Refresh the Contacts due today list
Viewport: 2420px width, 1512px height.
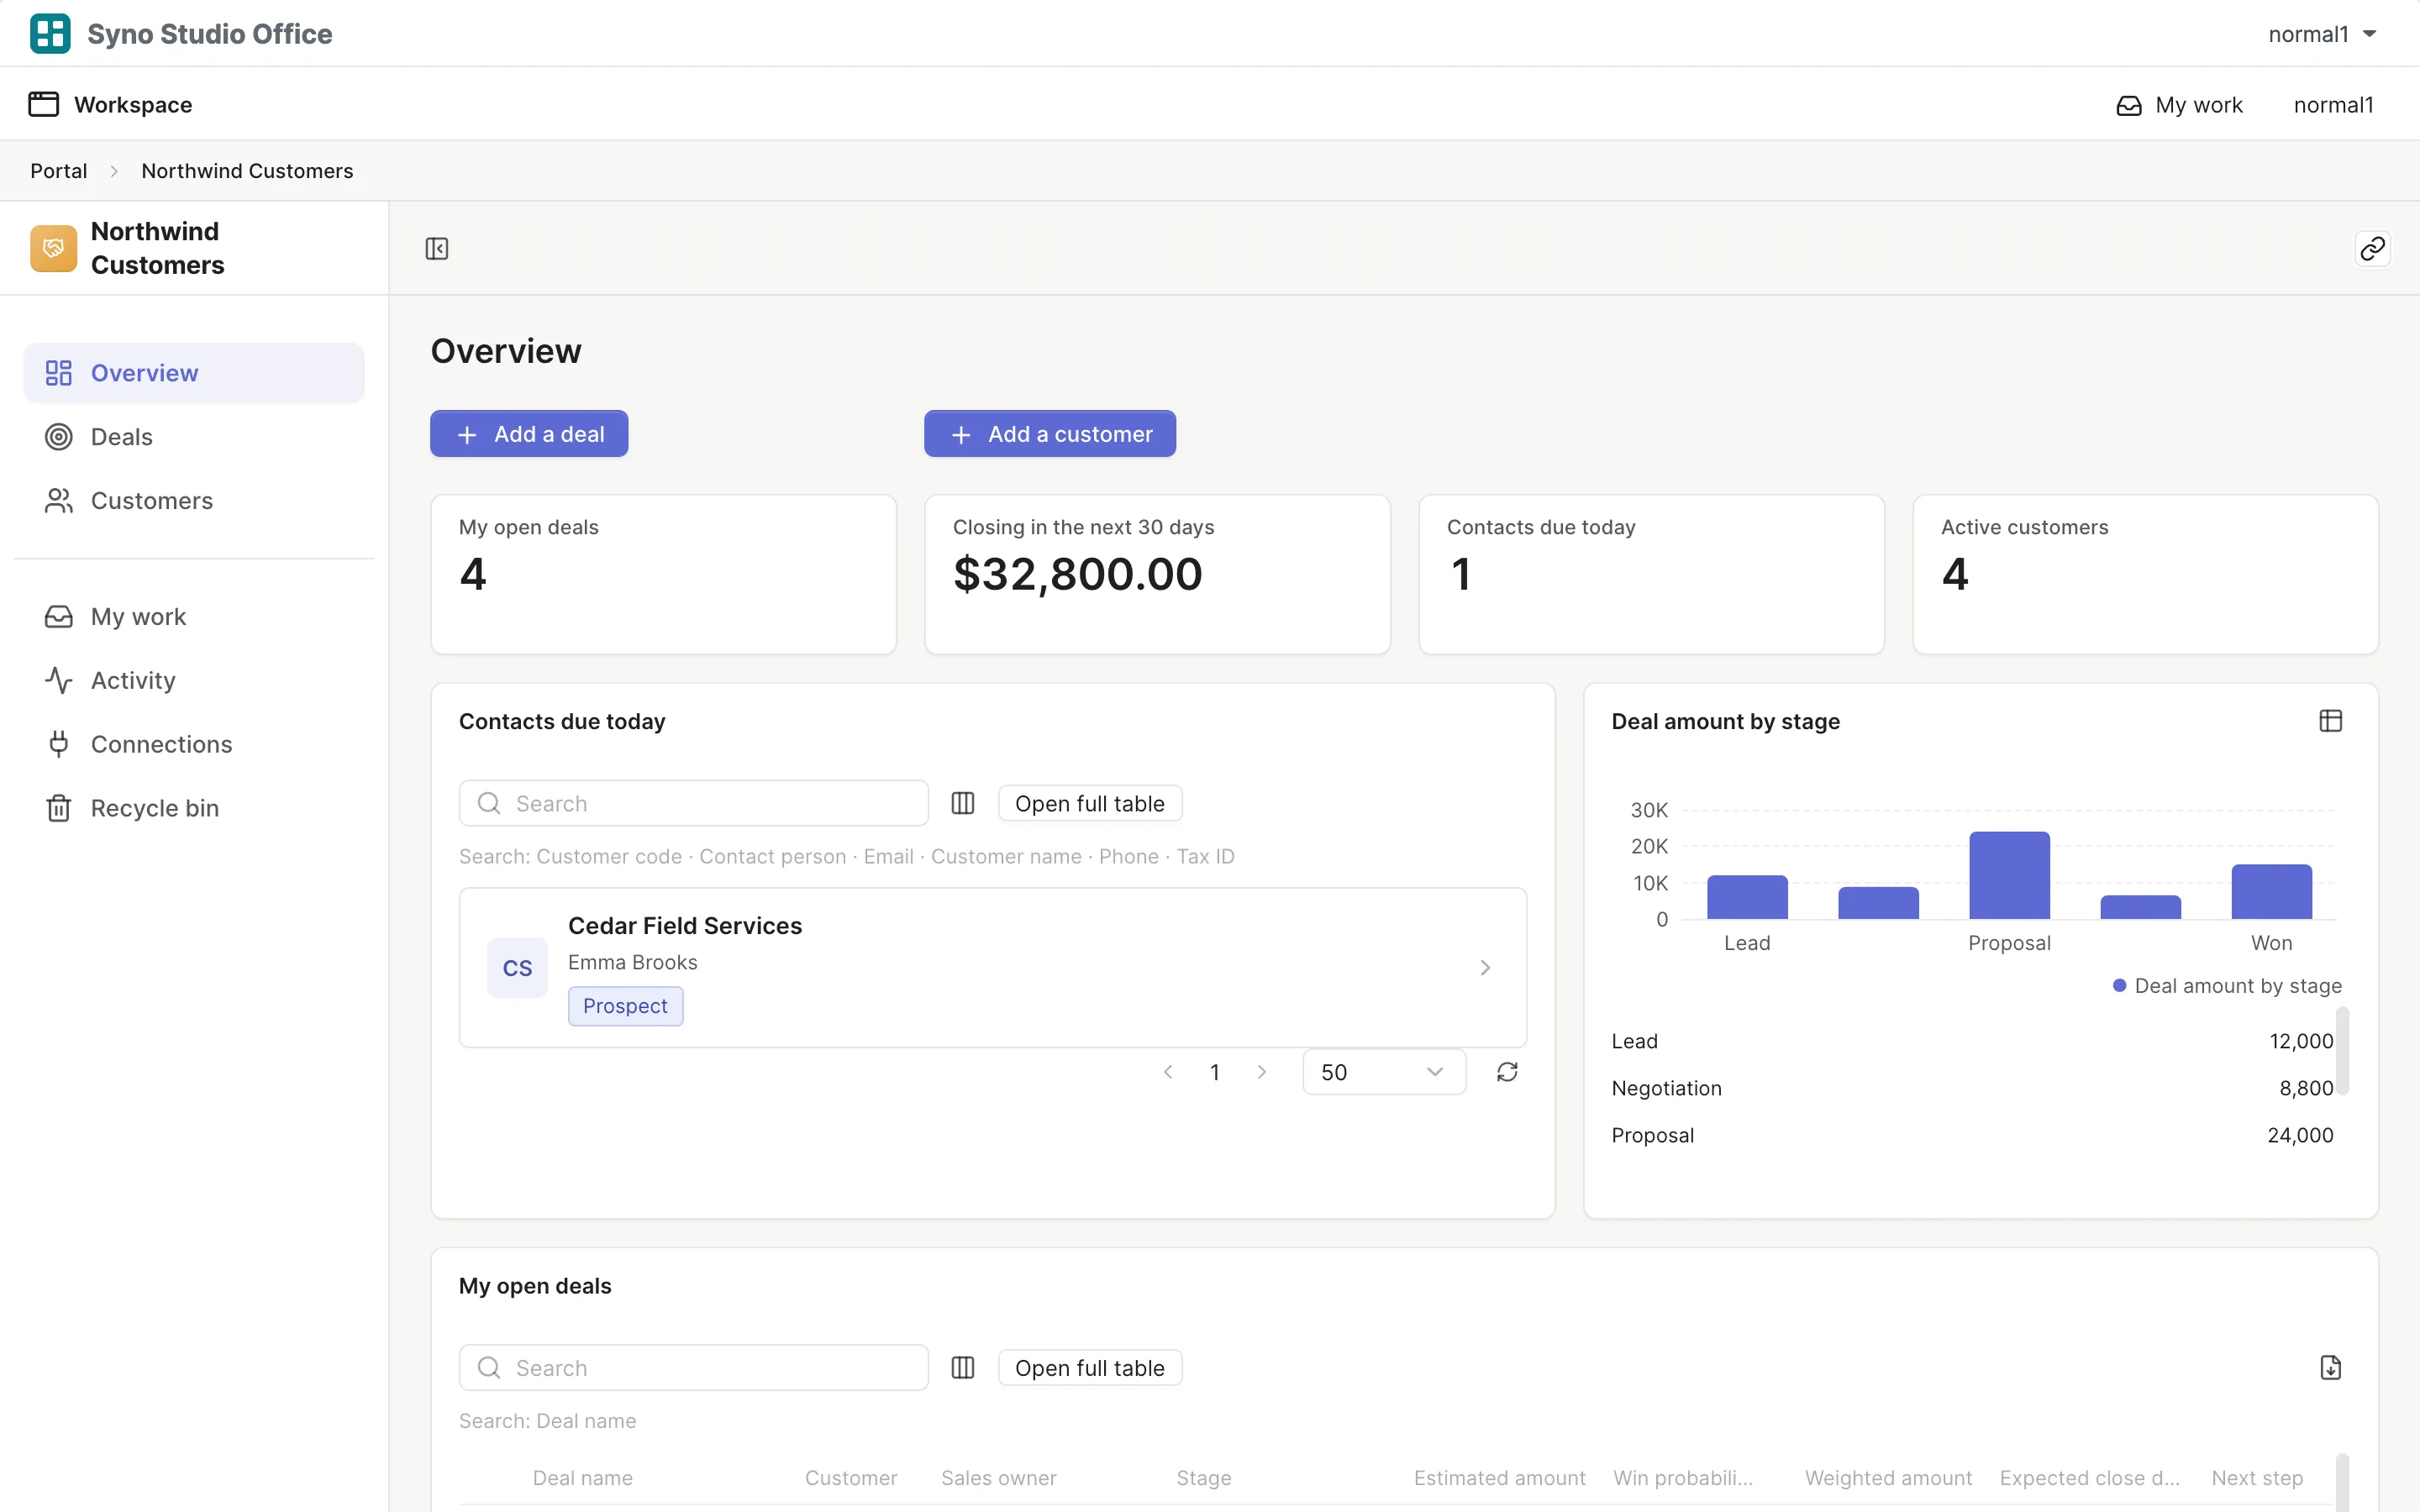pos(1507,1072)
